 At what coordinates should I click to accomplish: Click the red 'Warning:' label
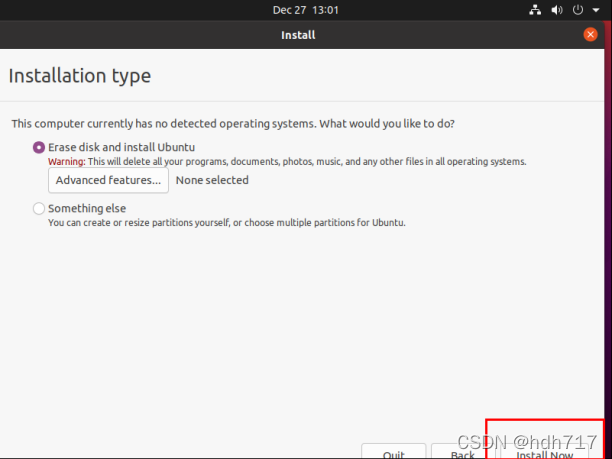click(x=67, y=162)
